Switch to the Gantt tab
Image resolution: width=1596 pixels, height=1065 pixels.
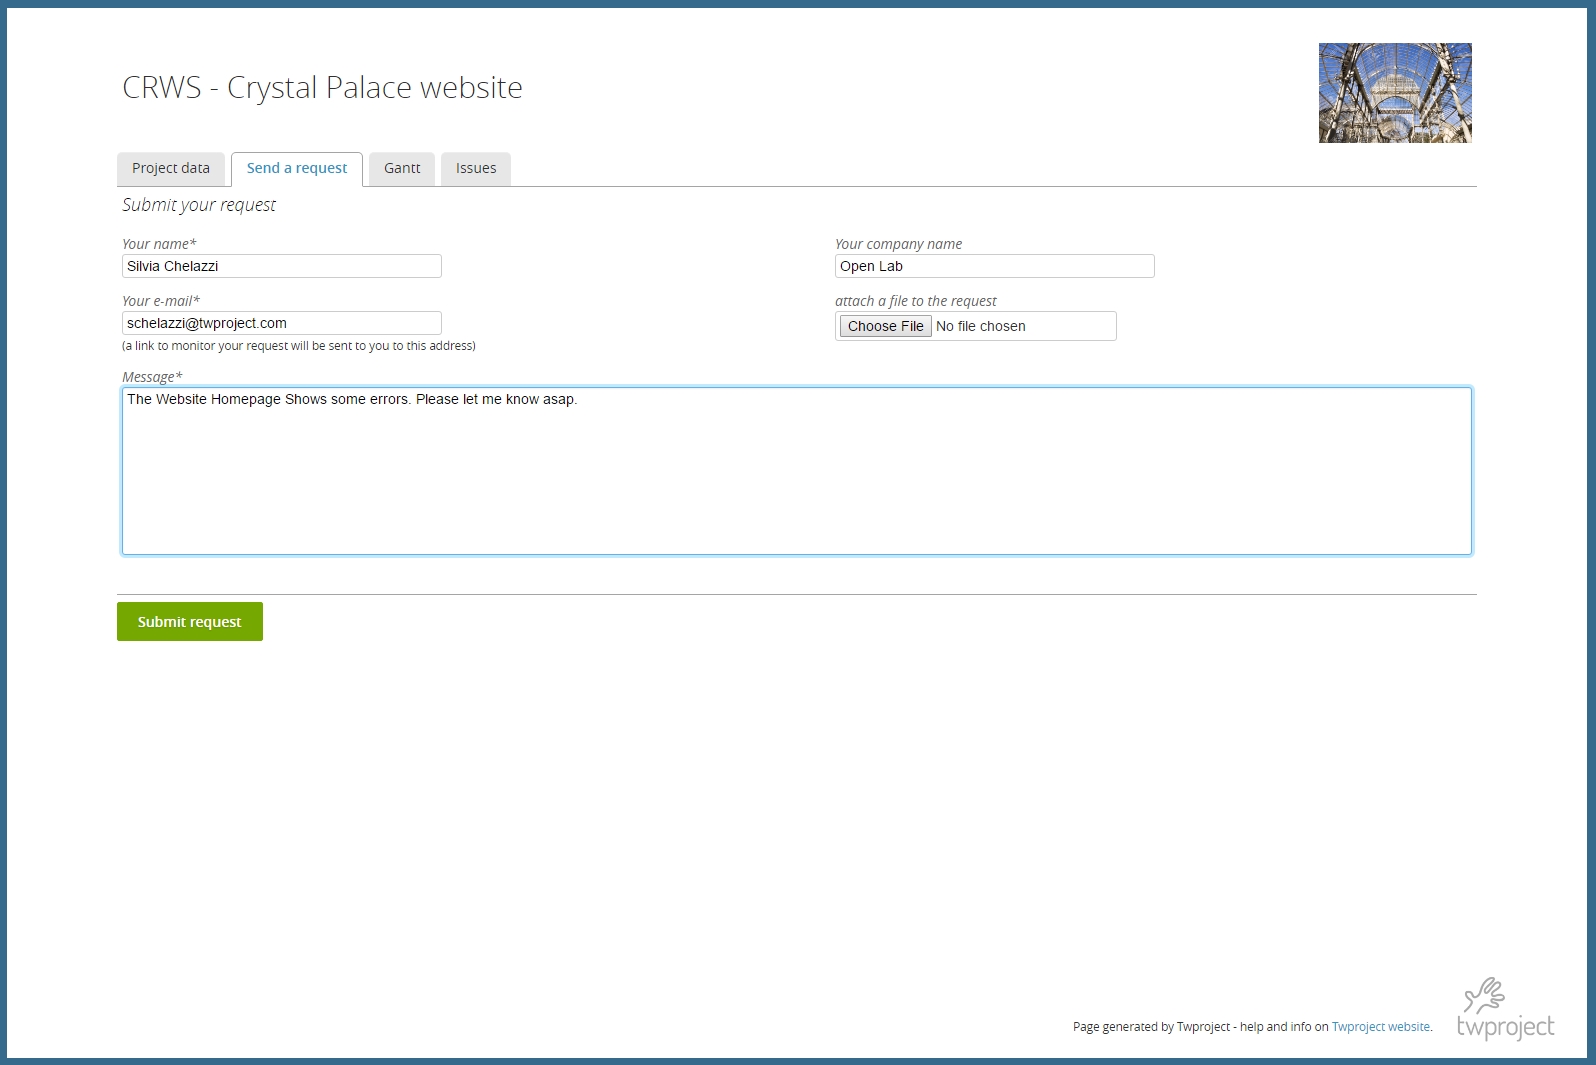point(402,169)
